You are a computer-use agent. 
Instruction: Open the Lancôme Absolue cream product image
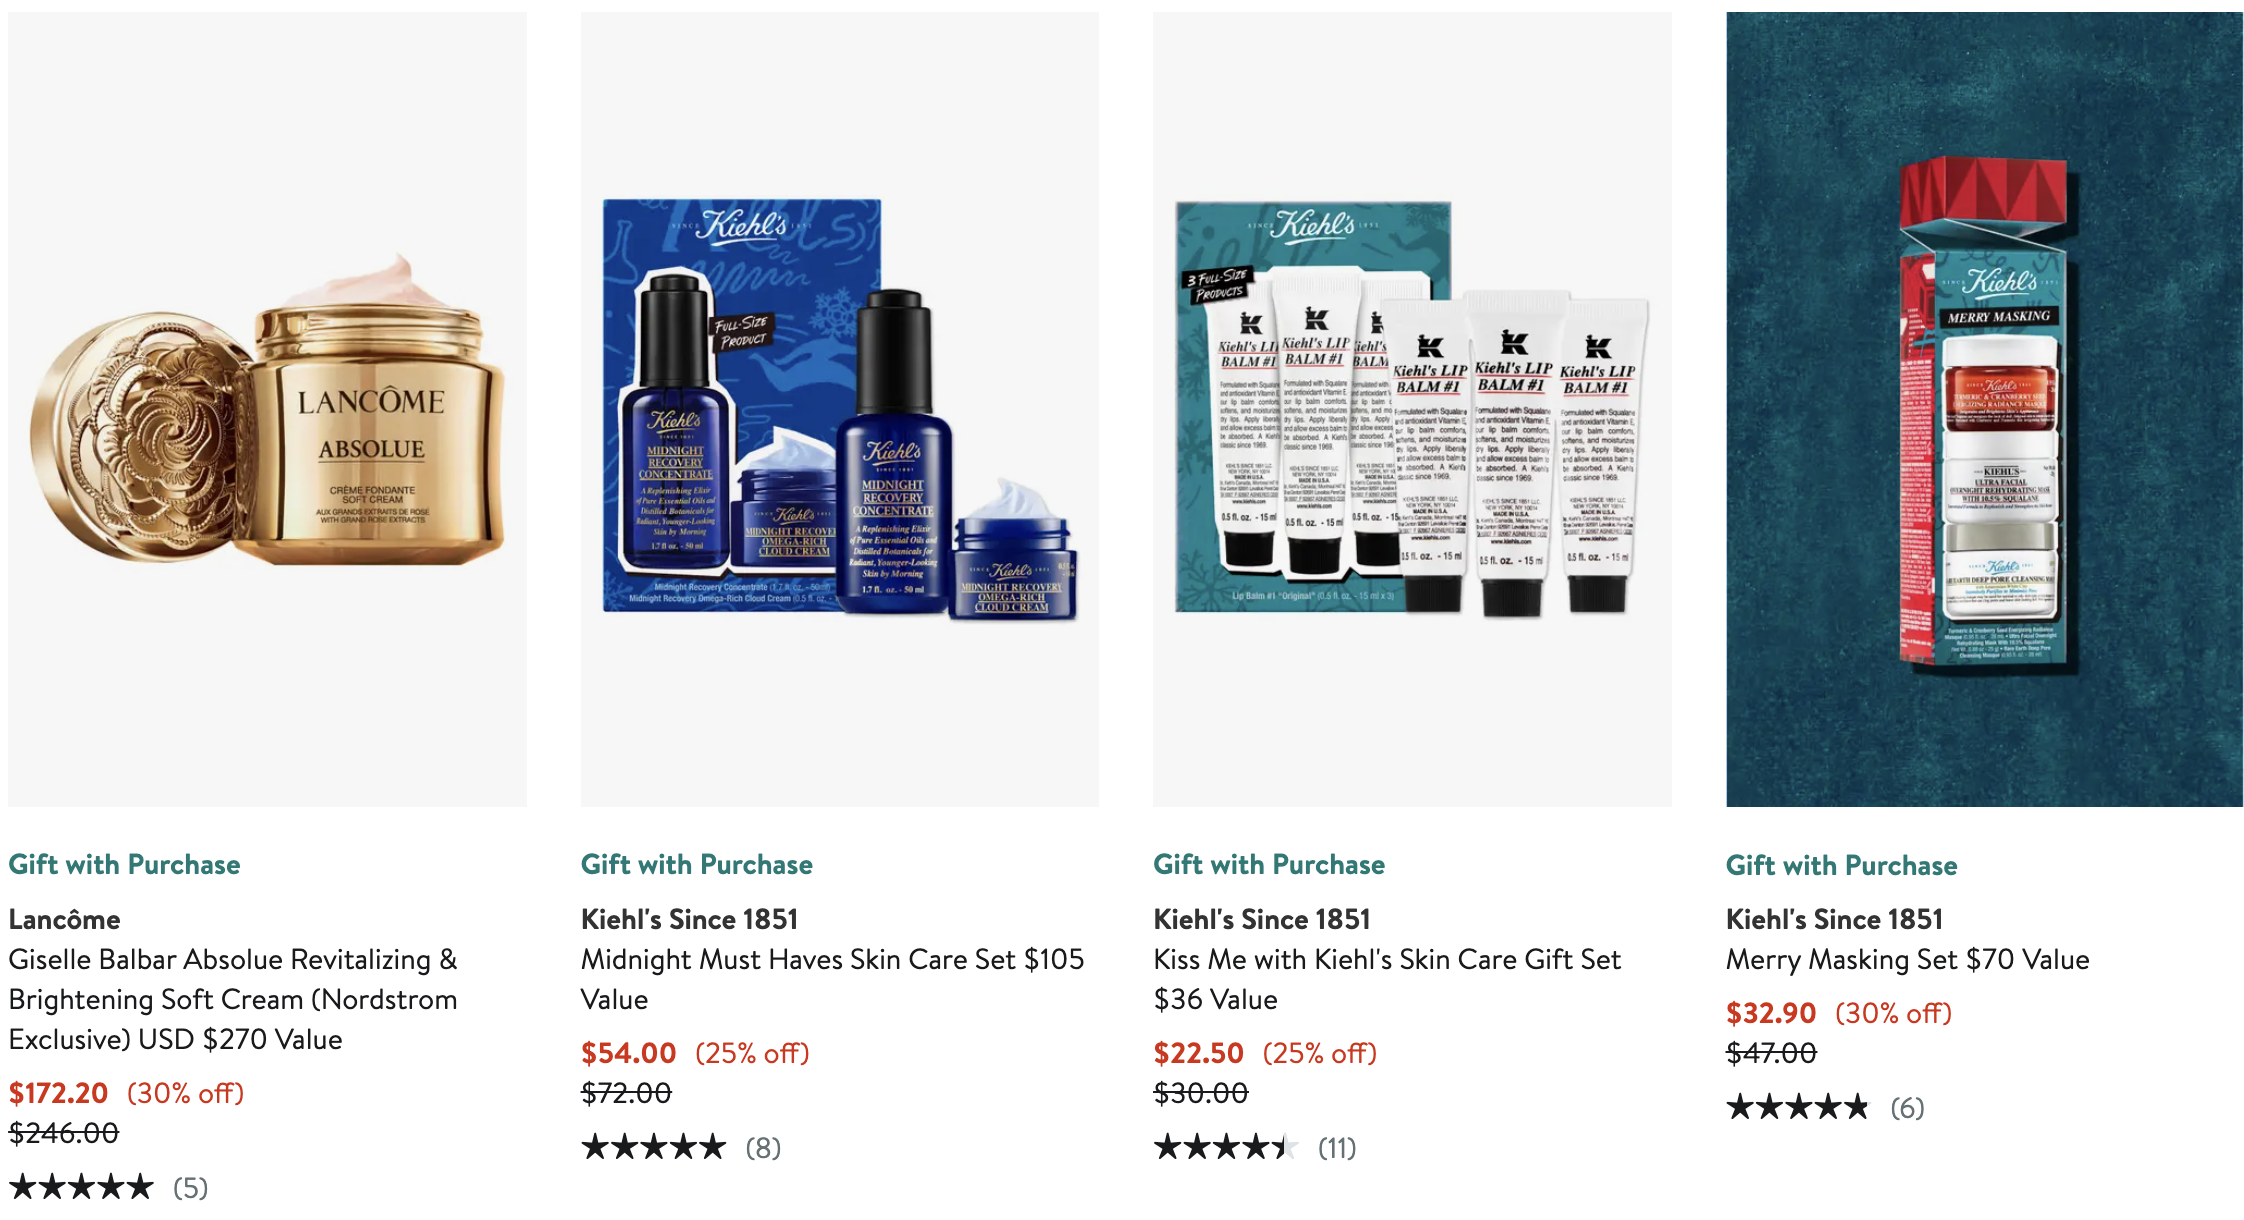267,409
